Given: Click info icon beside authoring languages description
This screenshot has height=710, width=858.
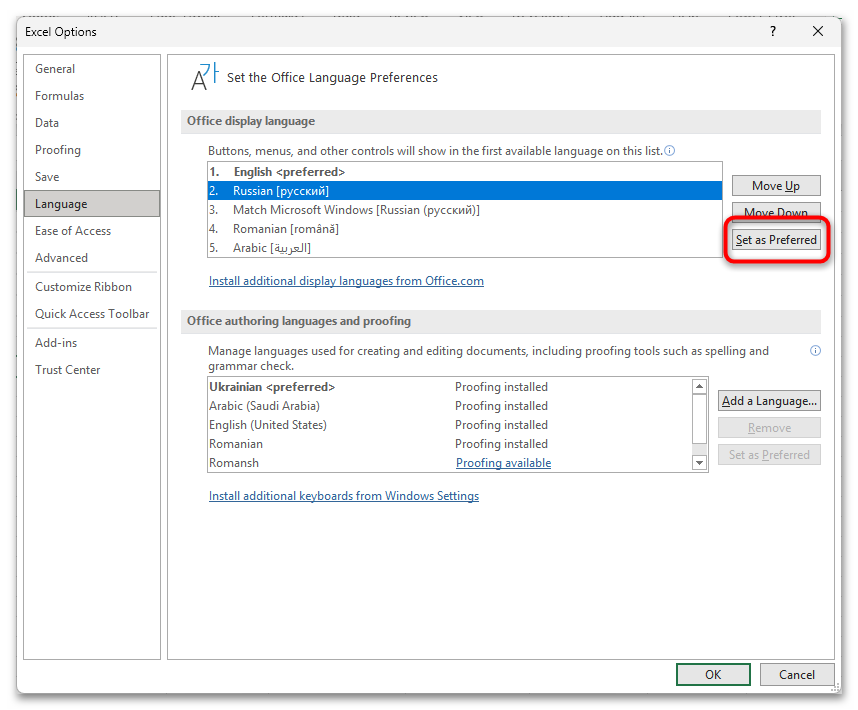Looking at the screenshot, I should (x=815, y=351).
